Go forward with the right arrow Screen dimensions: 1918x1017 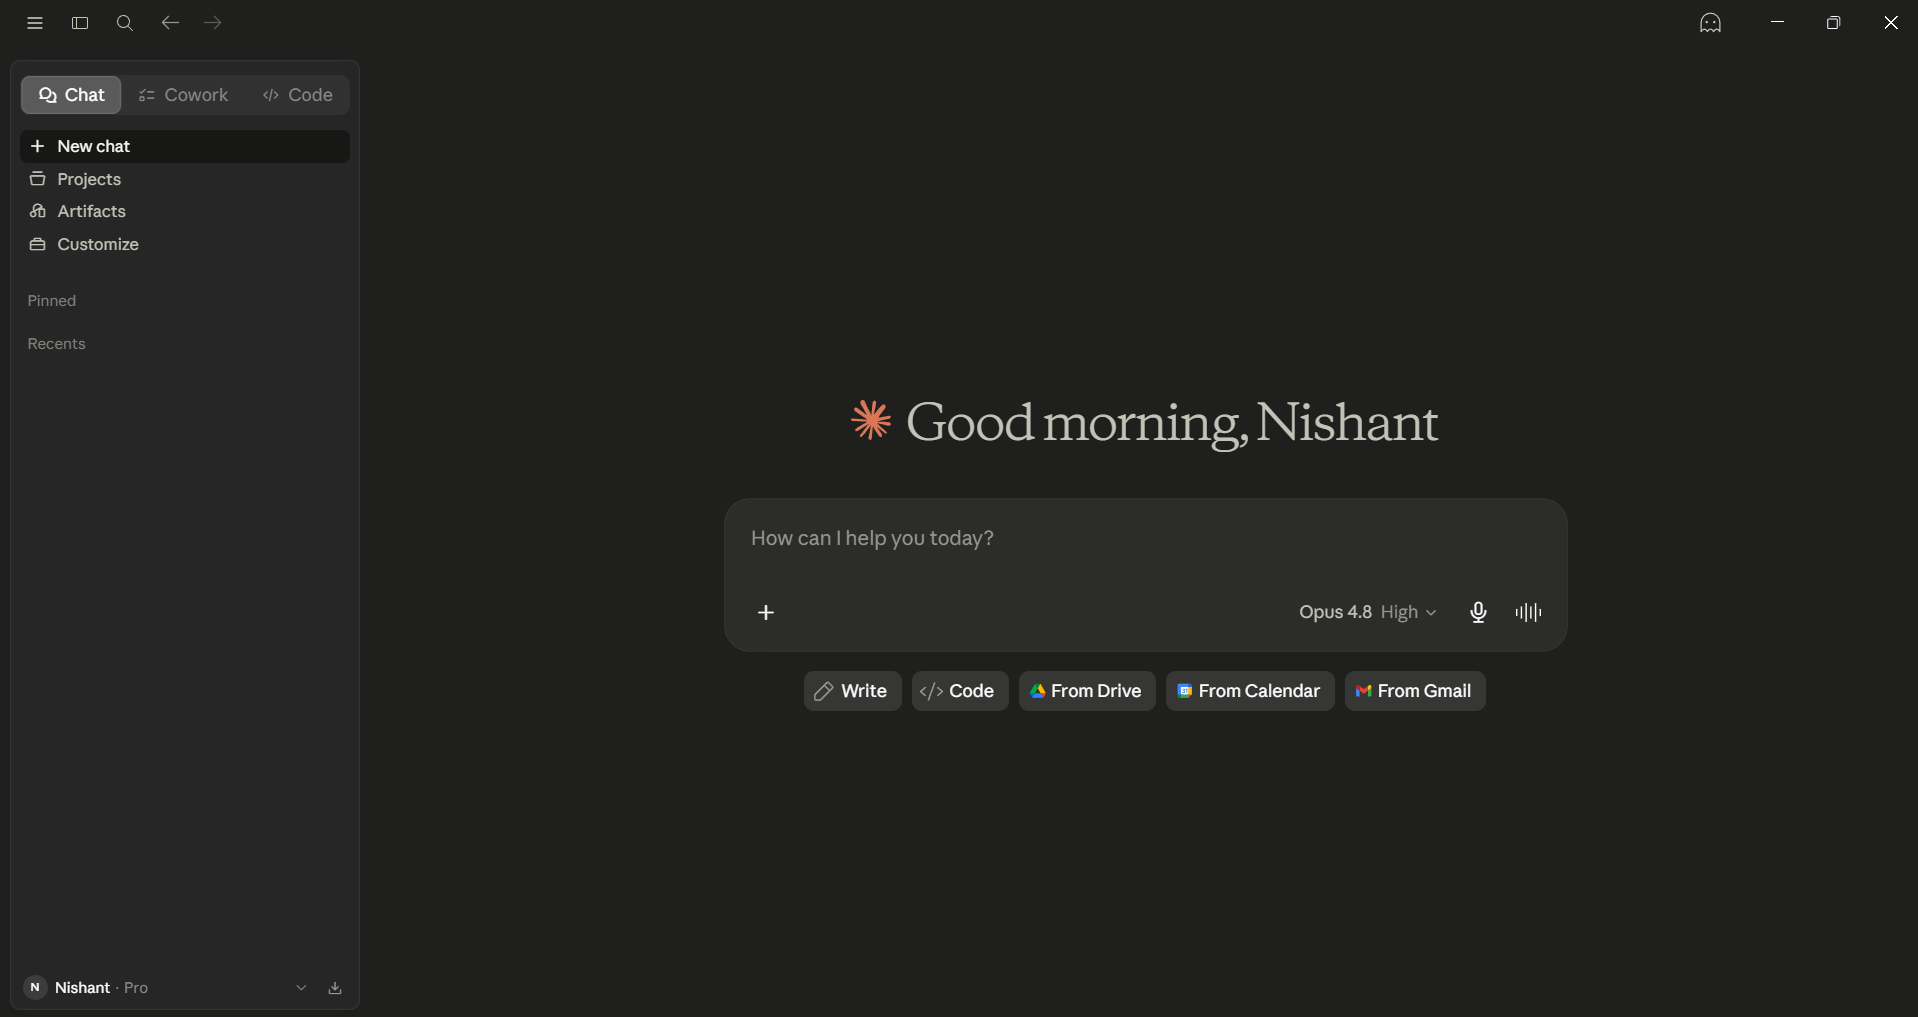pyautogui.click(x=213, y=22)
